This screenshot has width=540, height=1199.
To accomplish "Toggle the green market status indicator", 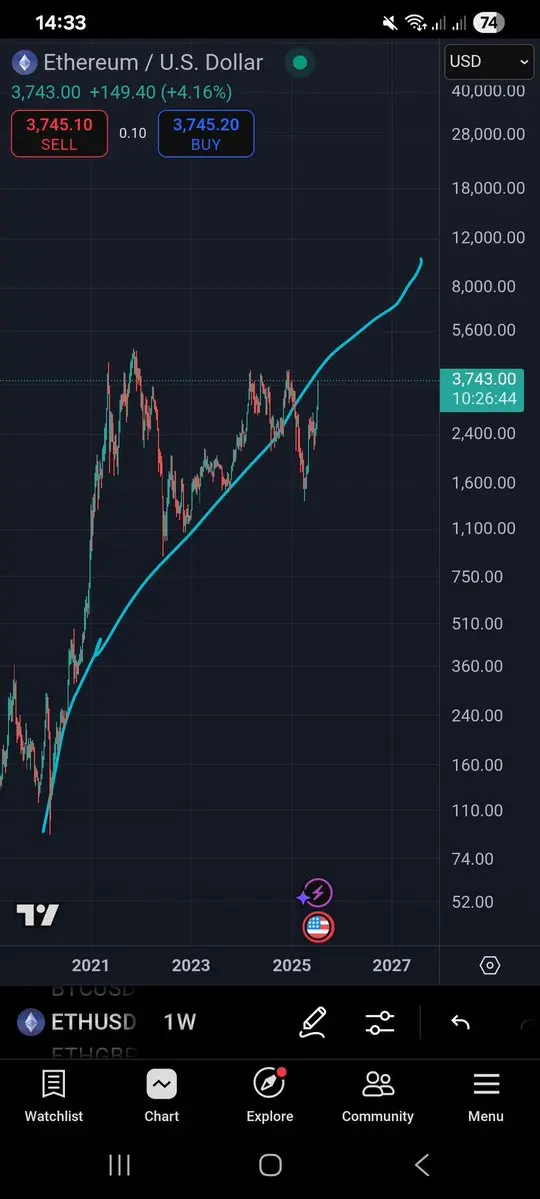I will tap(300, 63).
